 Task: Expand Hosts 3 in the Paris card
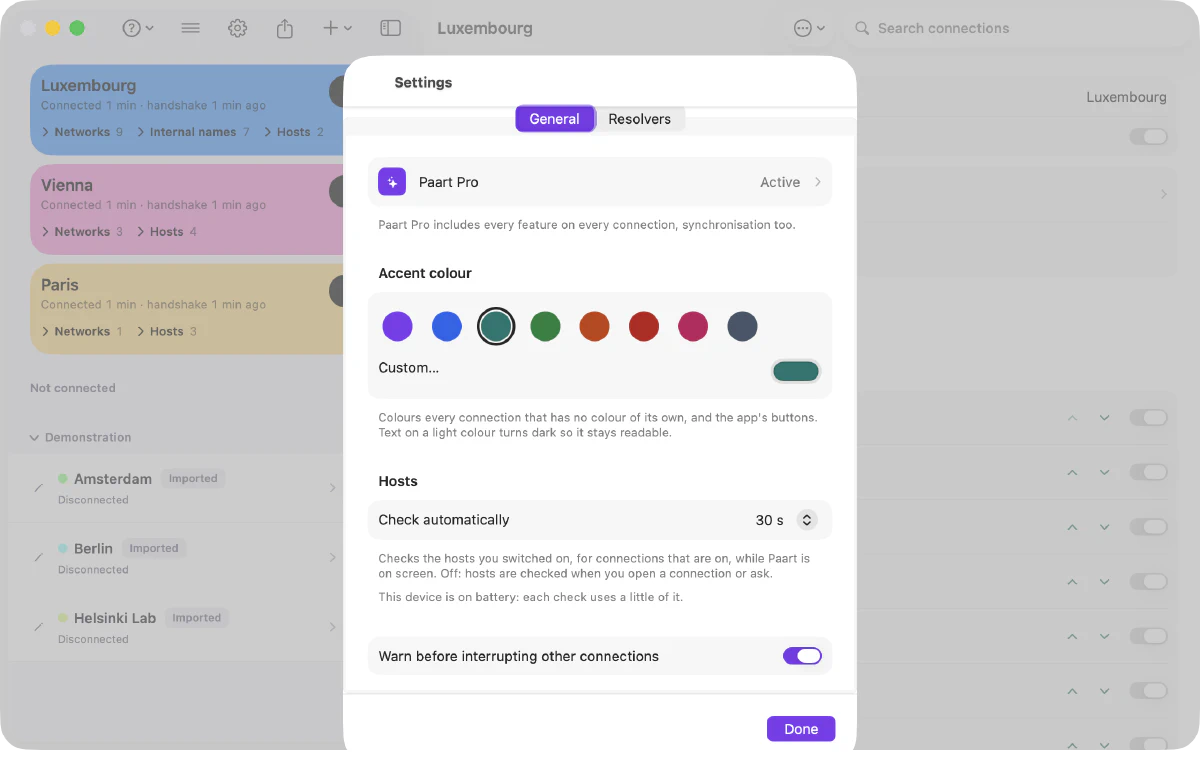click(x=167, y=332)
